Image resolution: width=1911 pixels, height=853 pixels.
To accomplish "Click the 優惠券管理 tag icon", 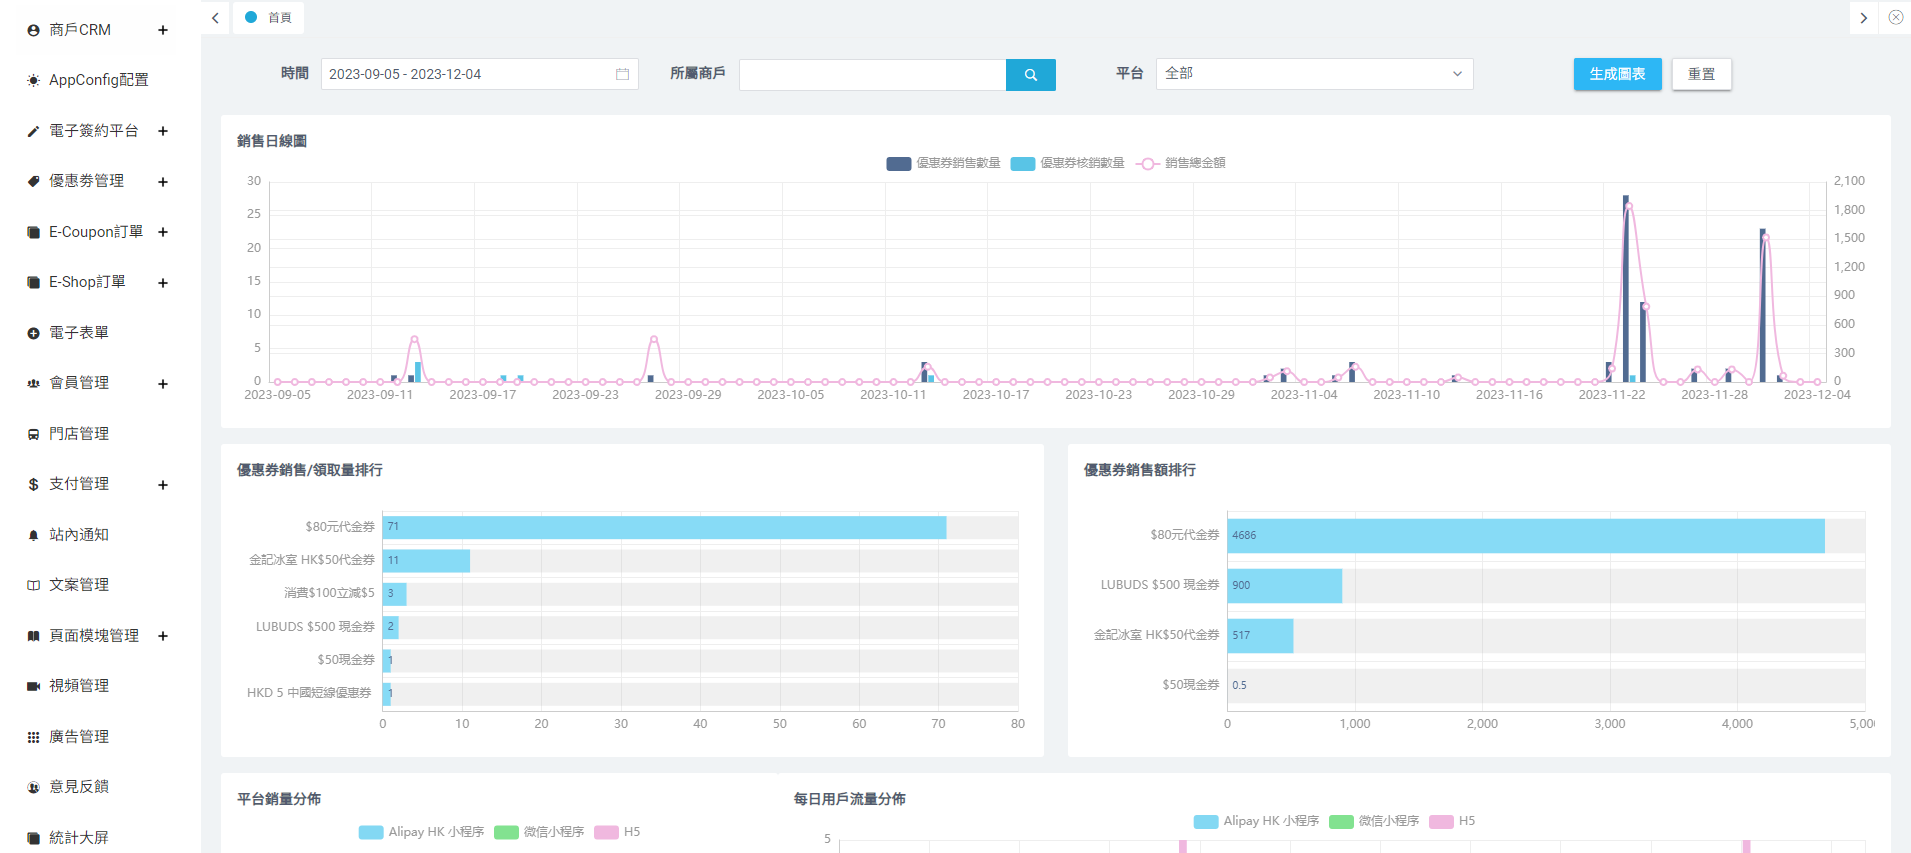I will (33, 181).
